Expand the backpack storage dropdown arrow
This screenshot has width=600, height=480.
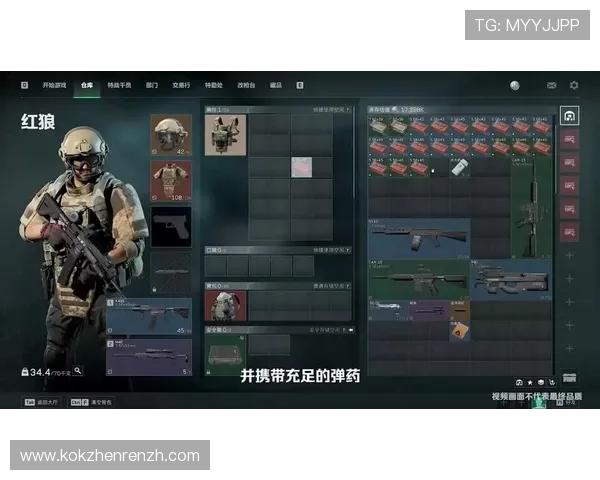347,286
